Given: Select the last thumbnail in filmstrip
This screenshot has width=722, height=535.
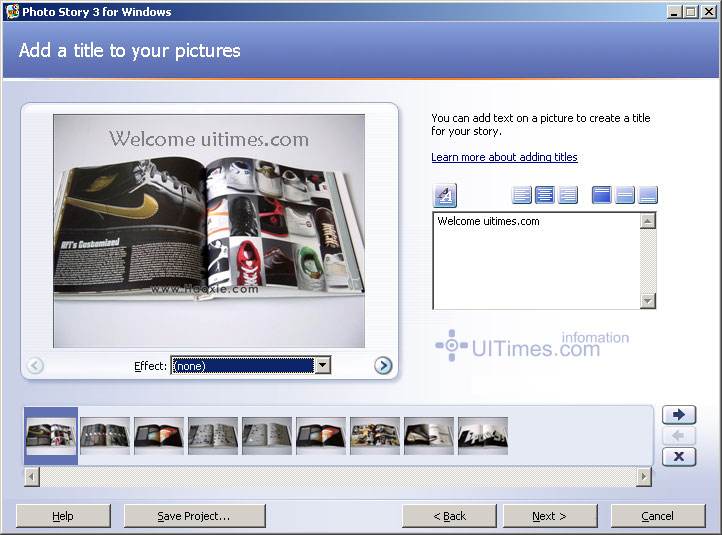Looking at the screenshot, I should 483,436.
